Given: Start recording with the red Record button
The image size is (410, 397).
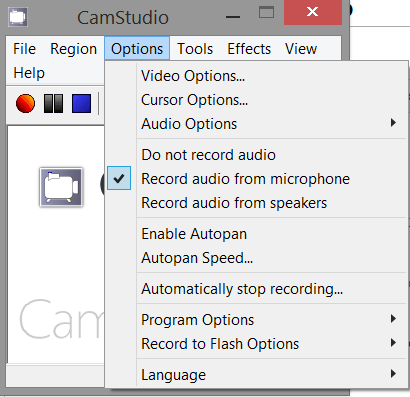Looking at the screenshot, I should 25,103.
